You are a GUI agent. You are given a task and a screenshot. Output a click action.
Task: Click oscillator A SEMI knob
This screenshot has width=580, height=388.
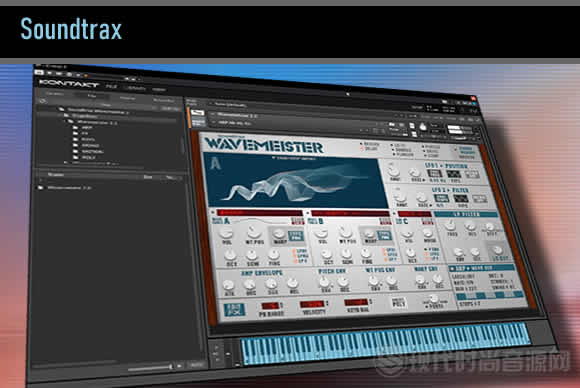pos(252,256)
